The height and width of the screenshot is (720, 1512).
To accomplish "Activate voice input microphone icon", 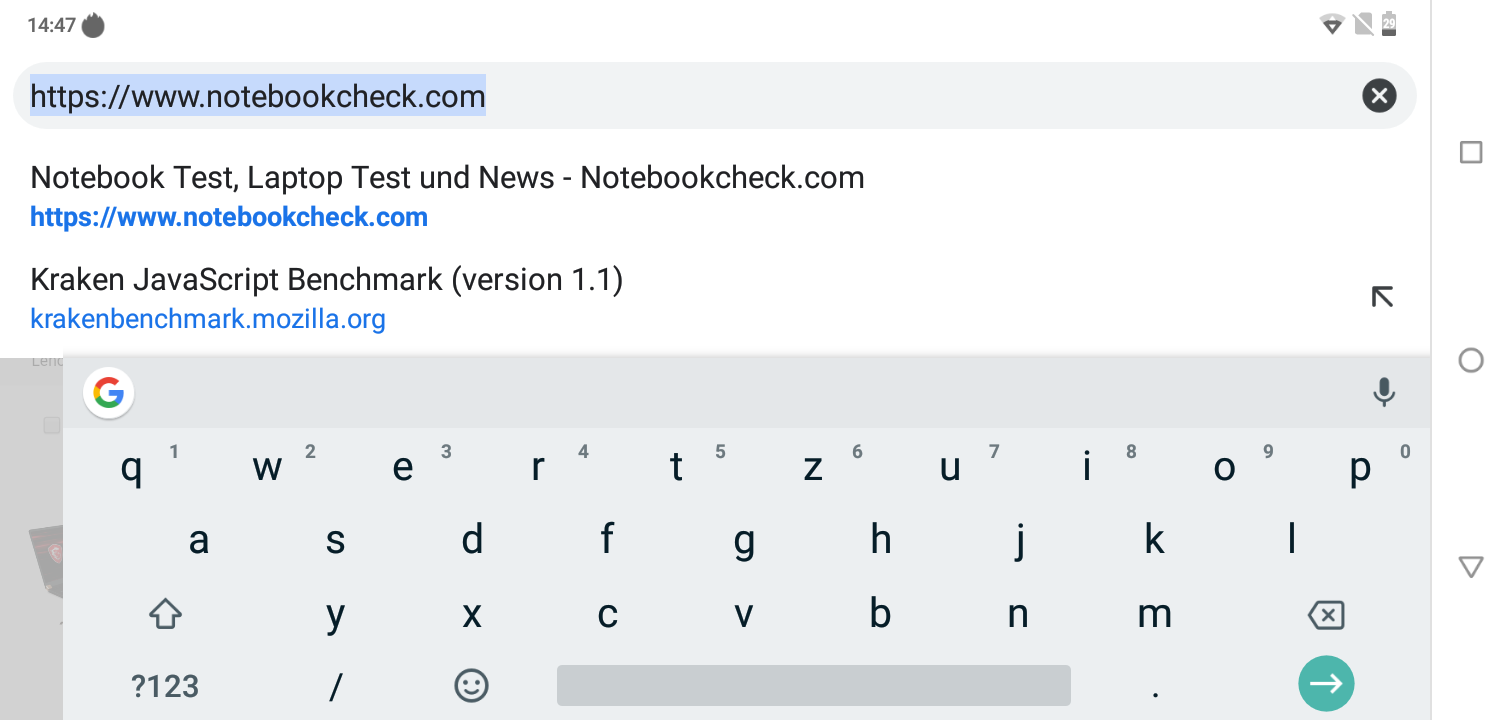I will 1384,393.
